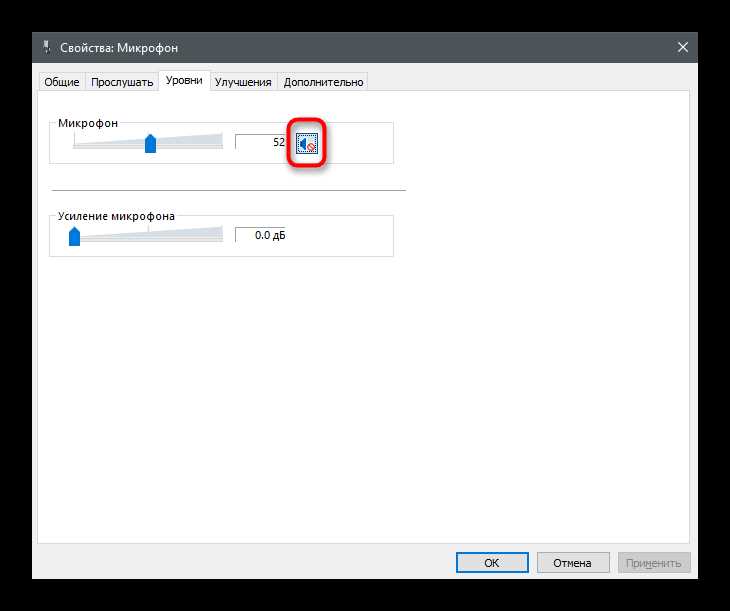Click the boost field showing 0.0 дБ

pyautogui.click(x=260, y=235)
